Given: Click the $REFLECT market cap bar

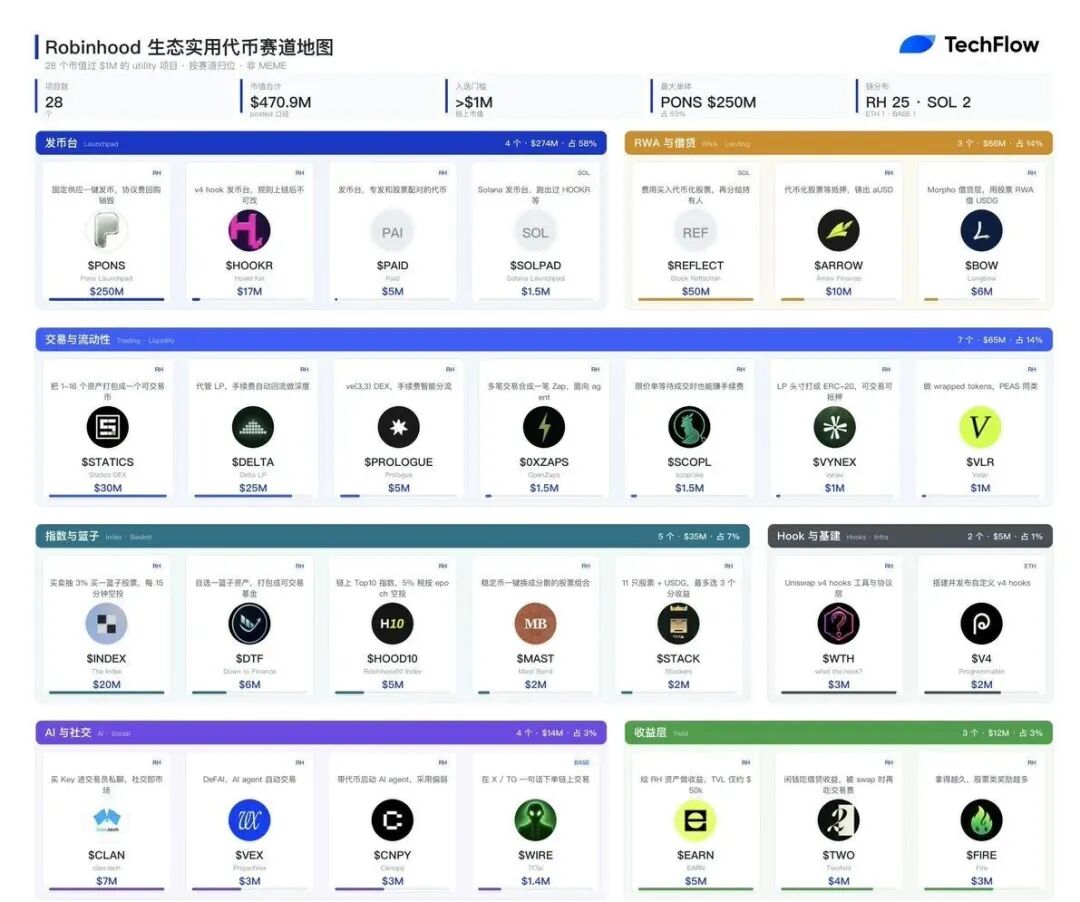Looking at the screenshot, I should tap(696, 300).
